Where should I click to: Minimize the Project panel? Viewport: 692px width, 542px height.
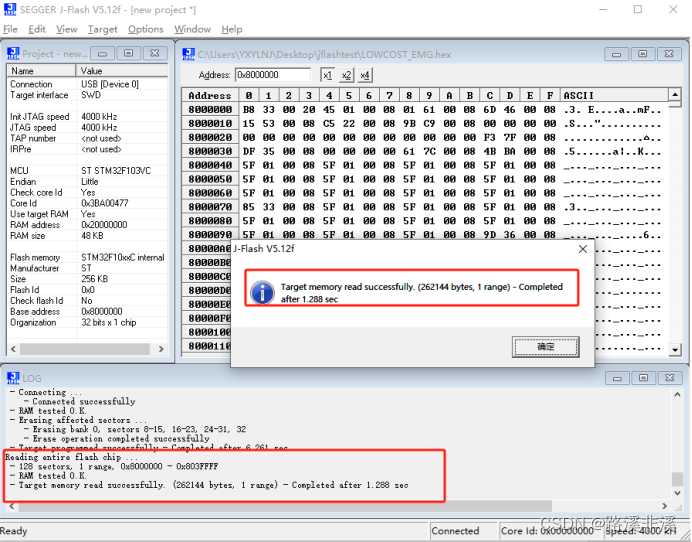click(102, 53)
